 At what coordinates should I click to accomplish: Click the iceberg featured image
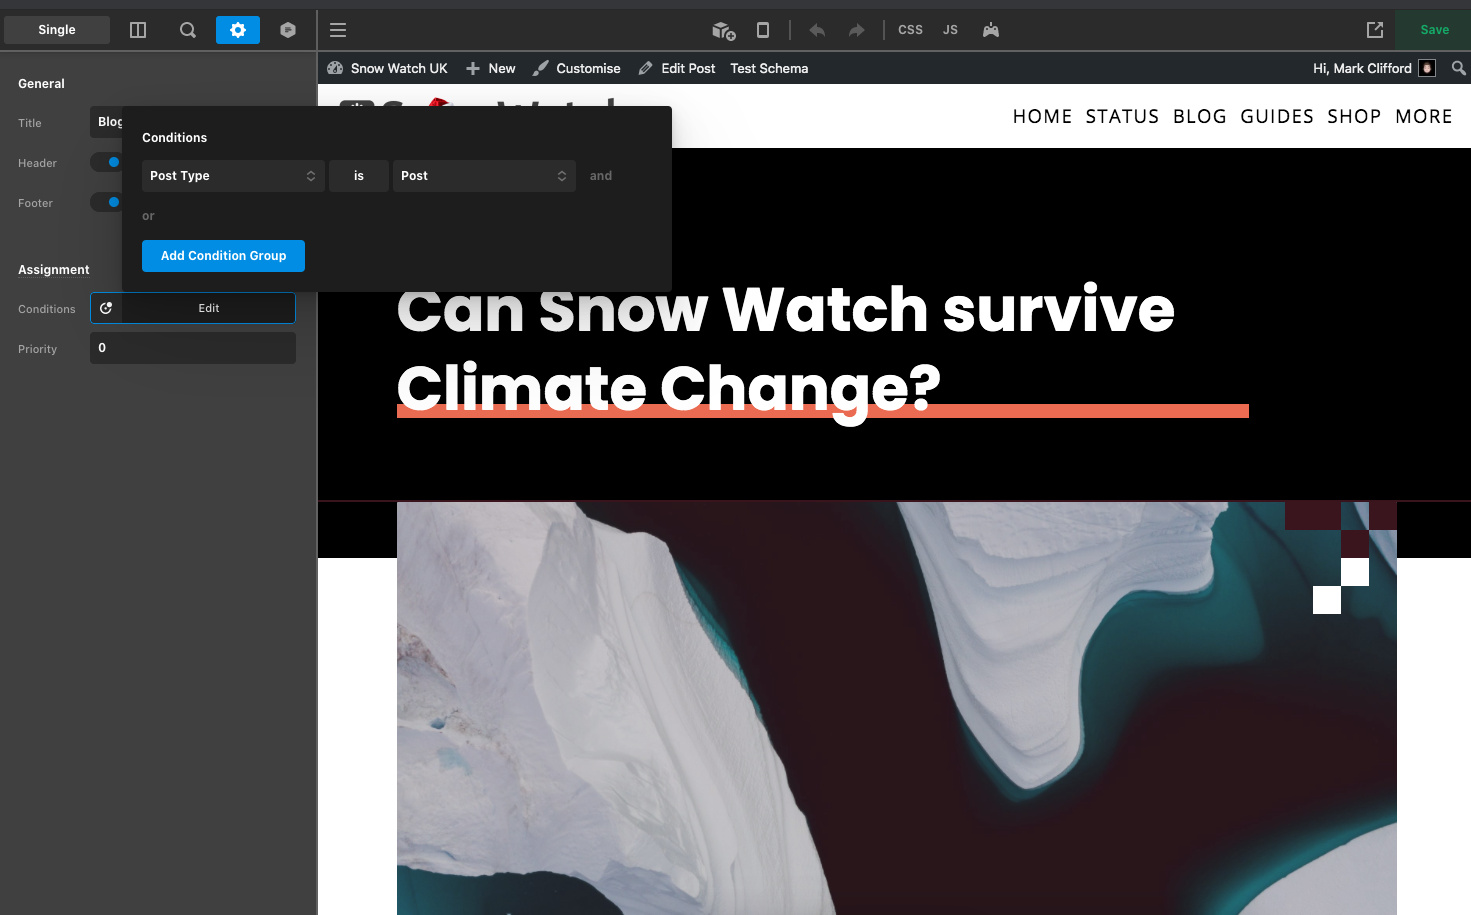(896, 708)
